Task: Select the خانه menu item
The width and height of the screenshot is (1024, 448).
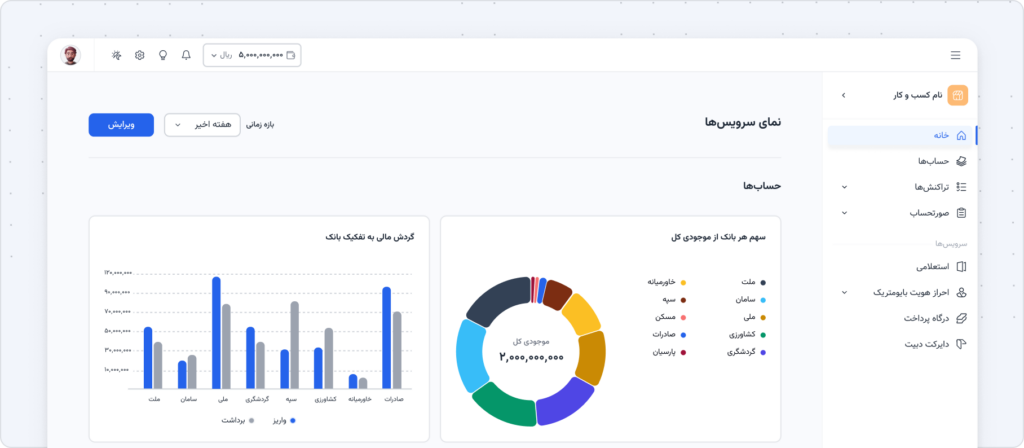Action: coord(901,136)
